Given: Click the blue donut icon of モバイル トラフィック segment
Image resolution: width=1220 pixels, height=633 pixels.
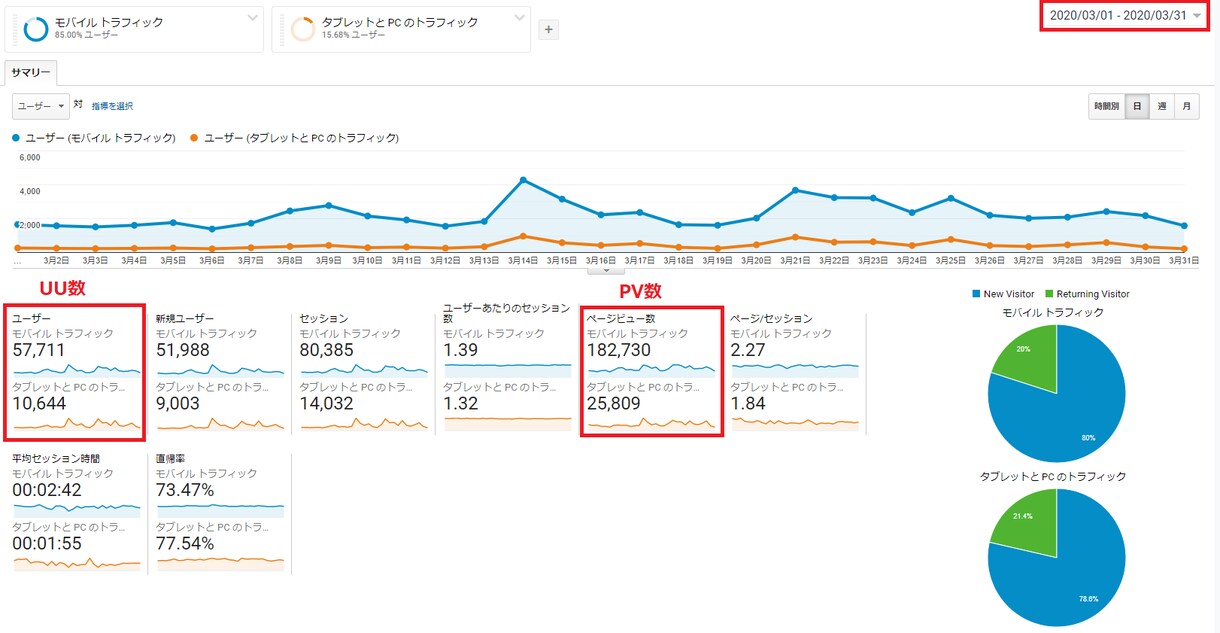Looking at the screenshot, I should [37, 29].
